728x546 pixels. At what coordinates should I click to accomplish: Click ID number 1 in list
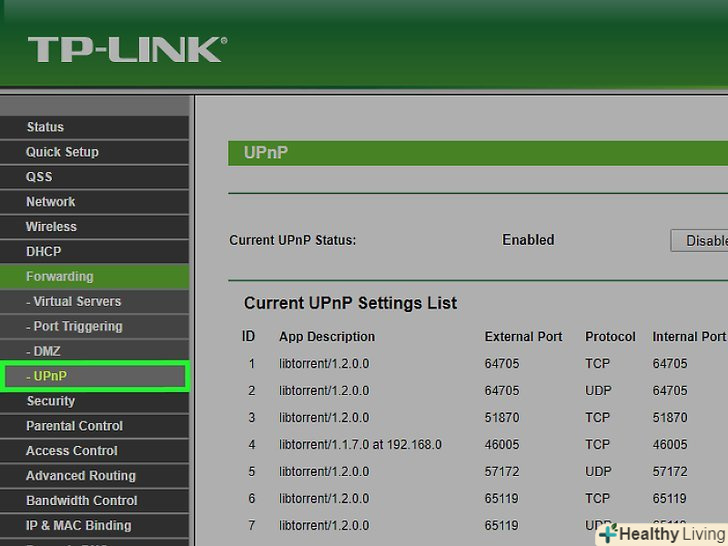pyautogui.click(x=252, y=364)
